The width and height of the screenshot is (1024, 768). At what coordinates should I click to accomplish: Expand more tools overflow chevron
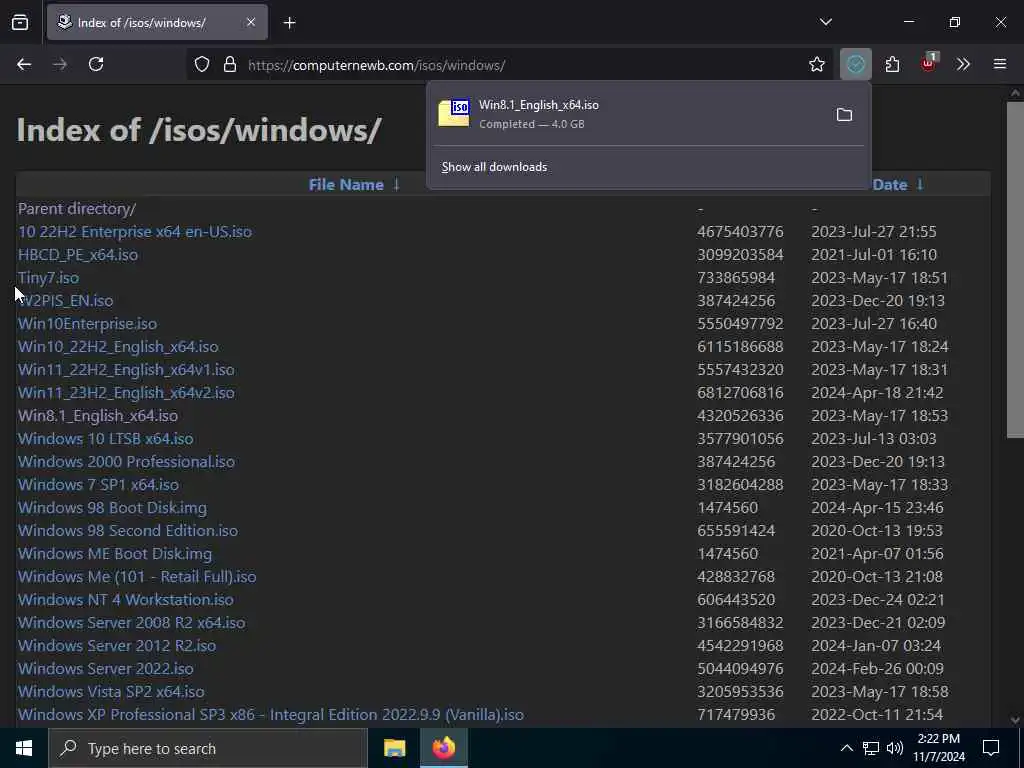click(963, 64)
